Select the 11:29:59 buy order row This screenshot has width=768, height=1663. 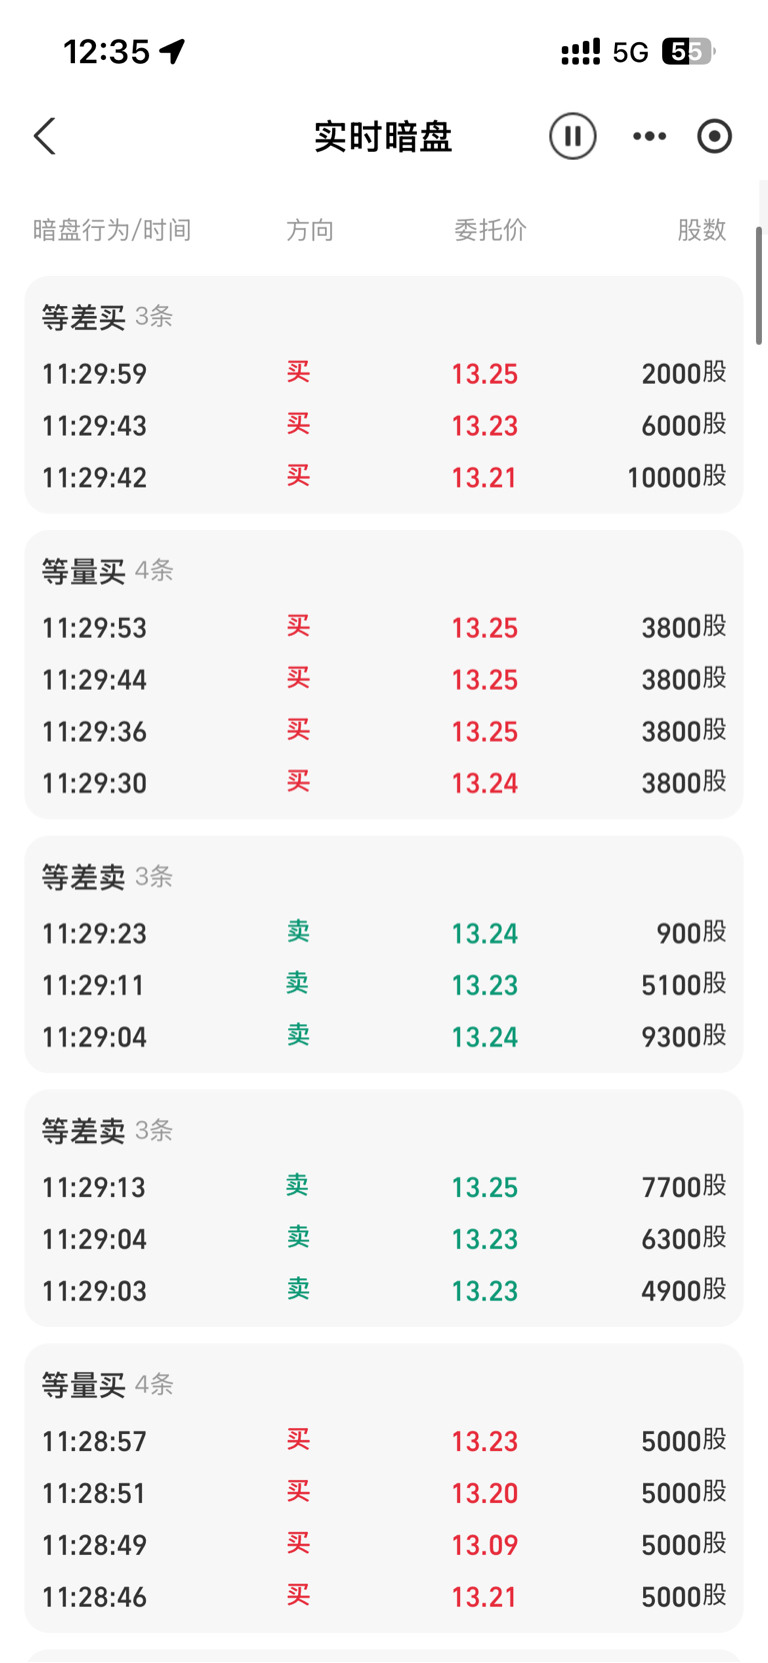click(383, 374)
